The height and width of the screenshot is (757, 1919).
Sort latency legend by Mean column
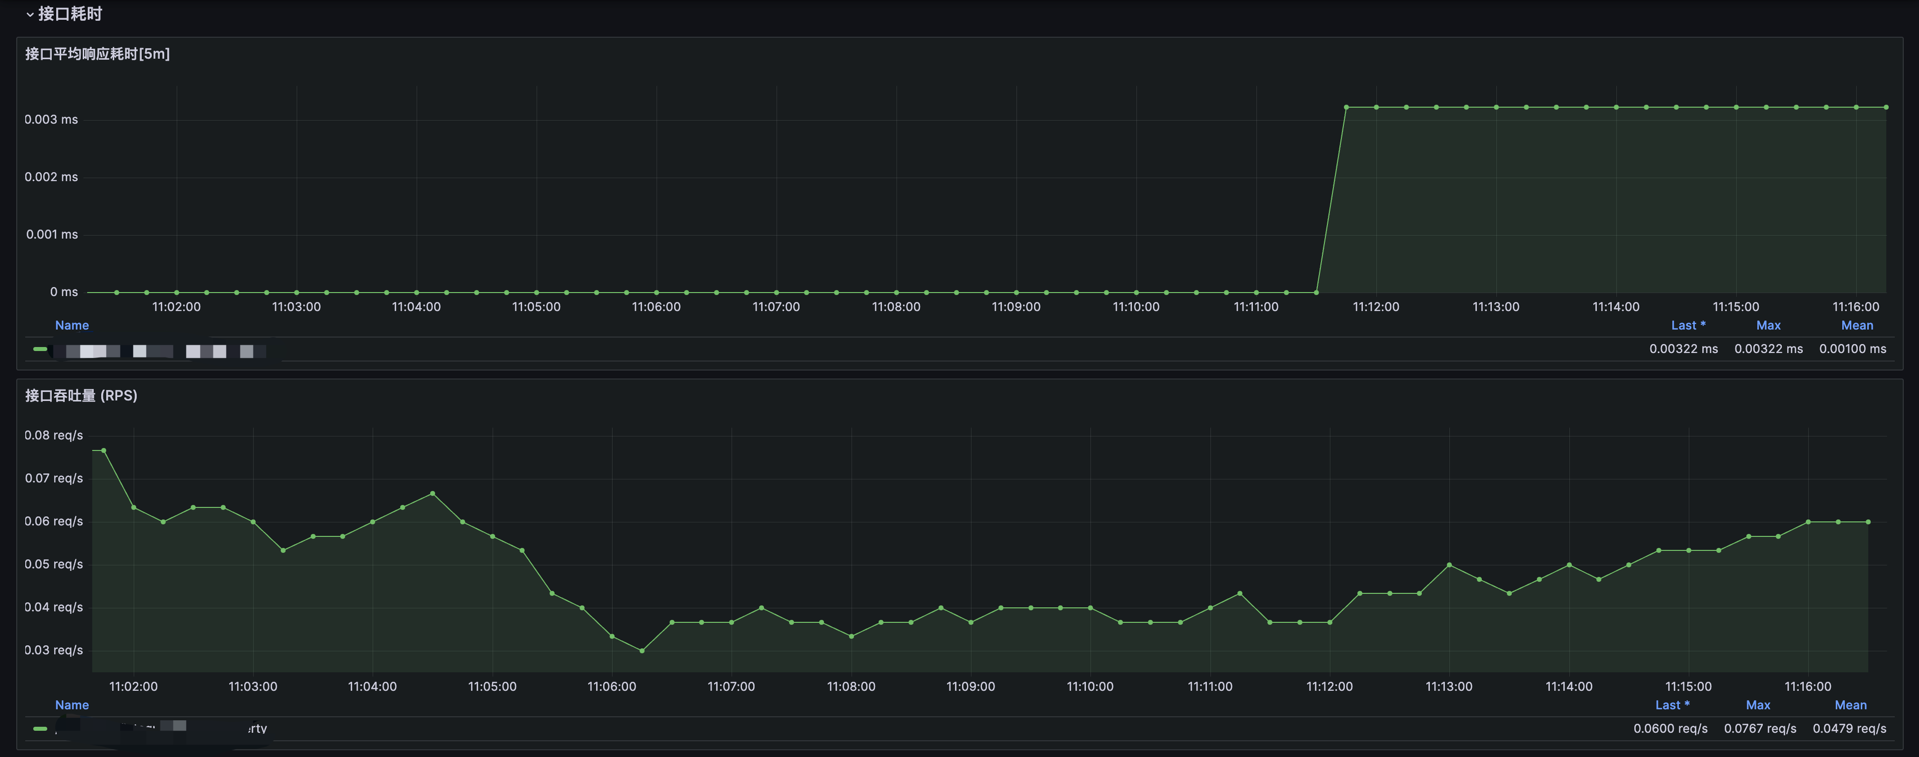pyautogui.click(x=1857, y=325)
